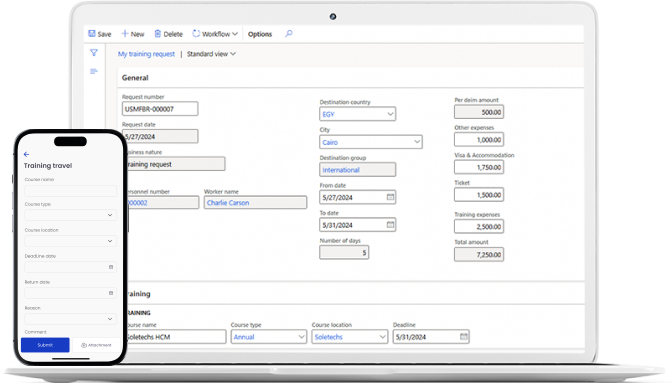
Task: Tap the Submit button on phone
Action: click(x=45, y=345)
